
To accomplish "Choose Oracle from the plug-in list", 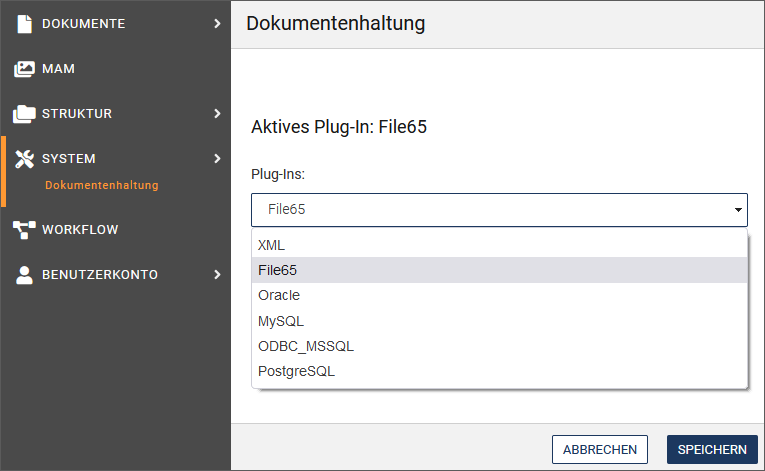I will click(x=499, y=295).
